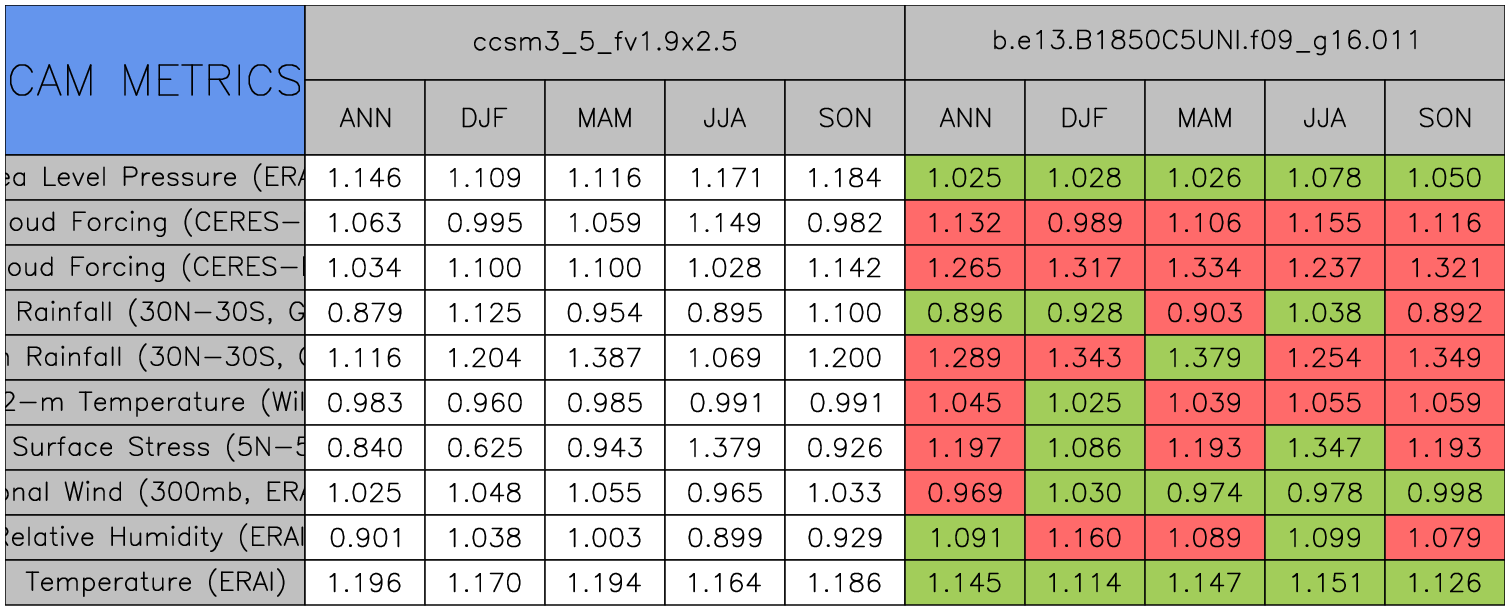
Task: Select the Surface Stress row label
Action: (155, 447)
